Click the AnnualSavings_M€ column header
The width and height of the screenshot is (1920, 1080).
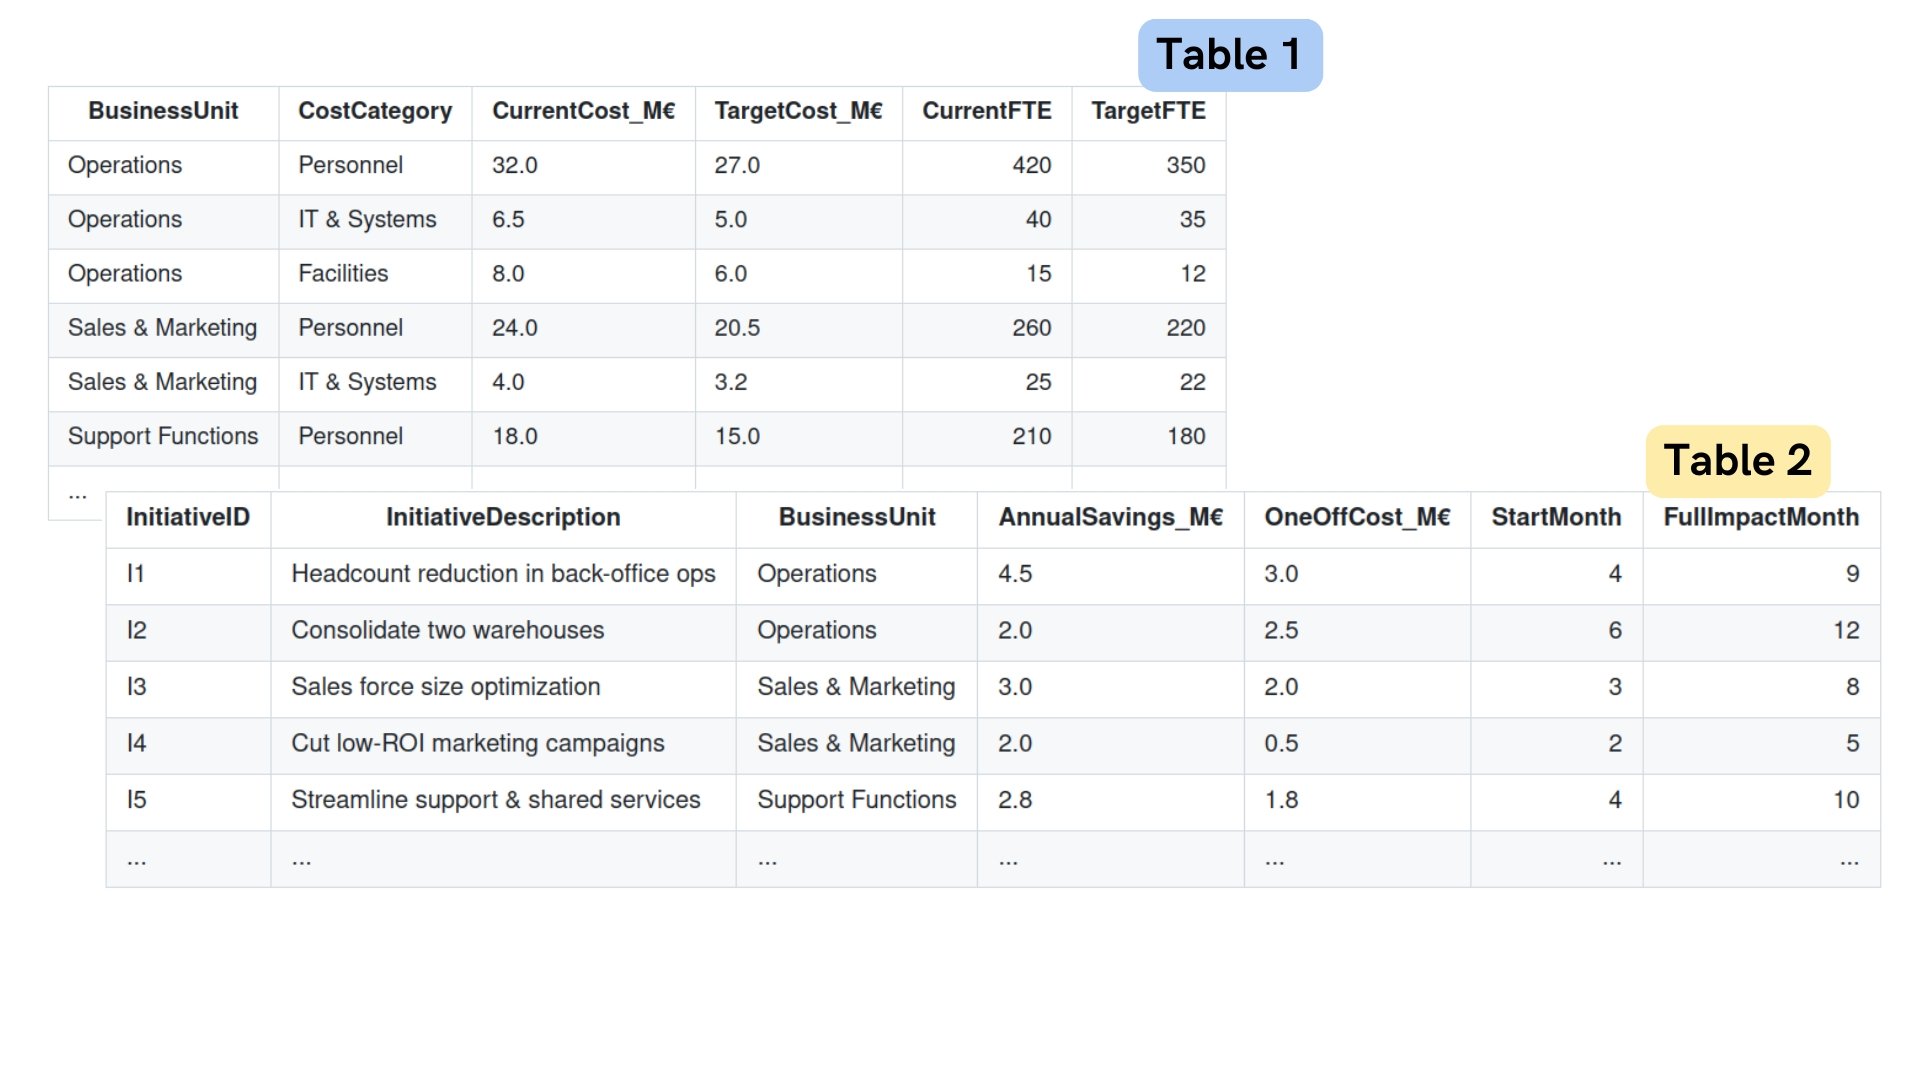point(1110,517)
